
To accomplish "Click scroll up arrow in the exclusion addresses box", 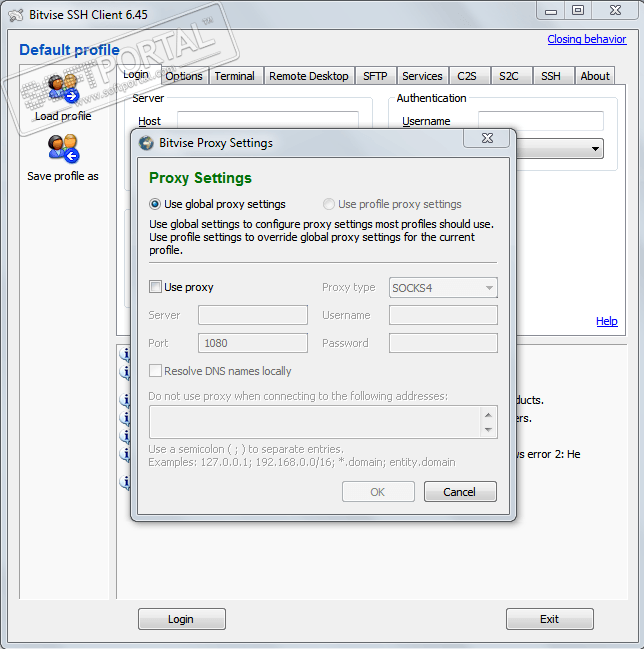I will click(x=488, y=415).
